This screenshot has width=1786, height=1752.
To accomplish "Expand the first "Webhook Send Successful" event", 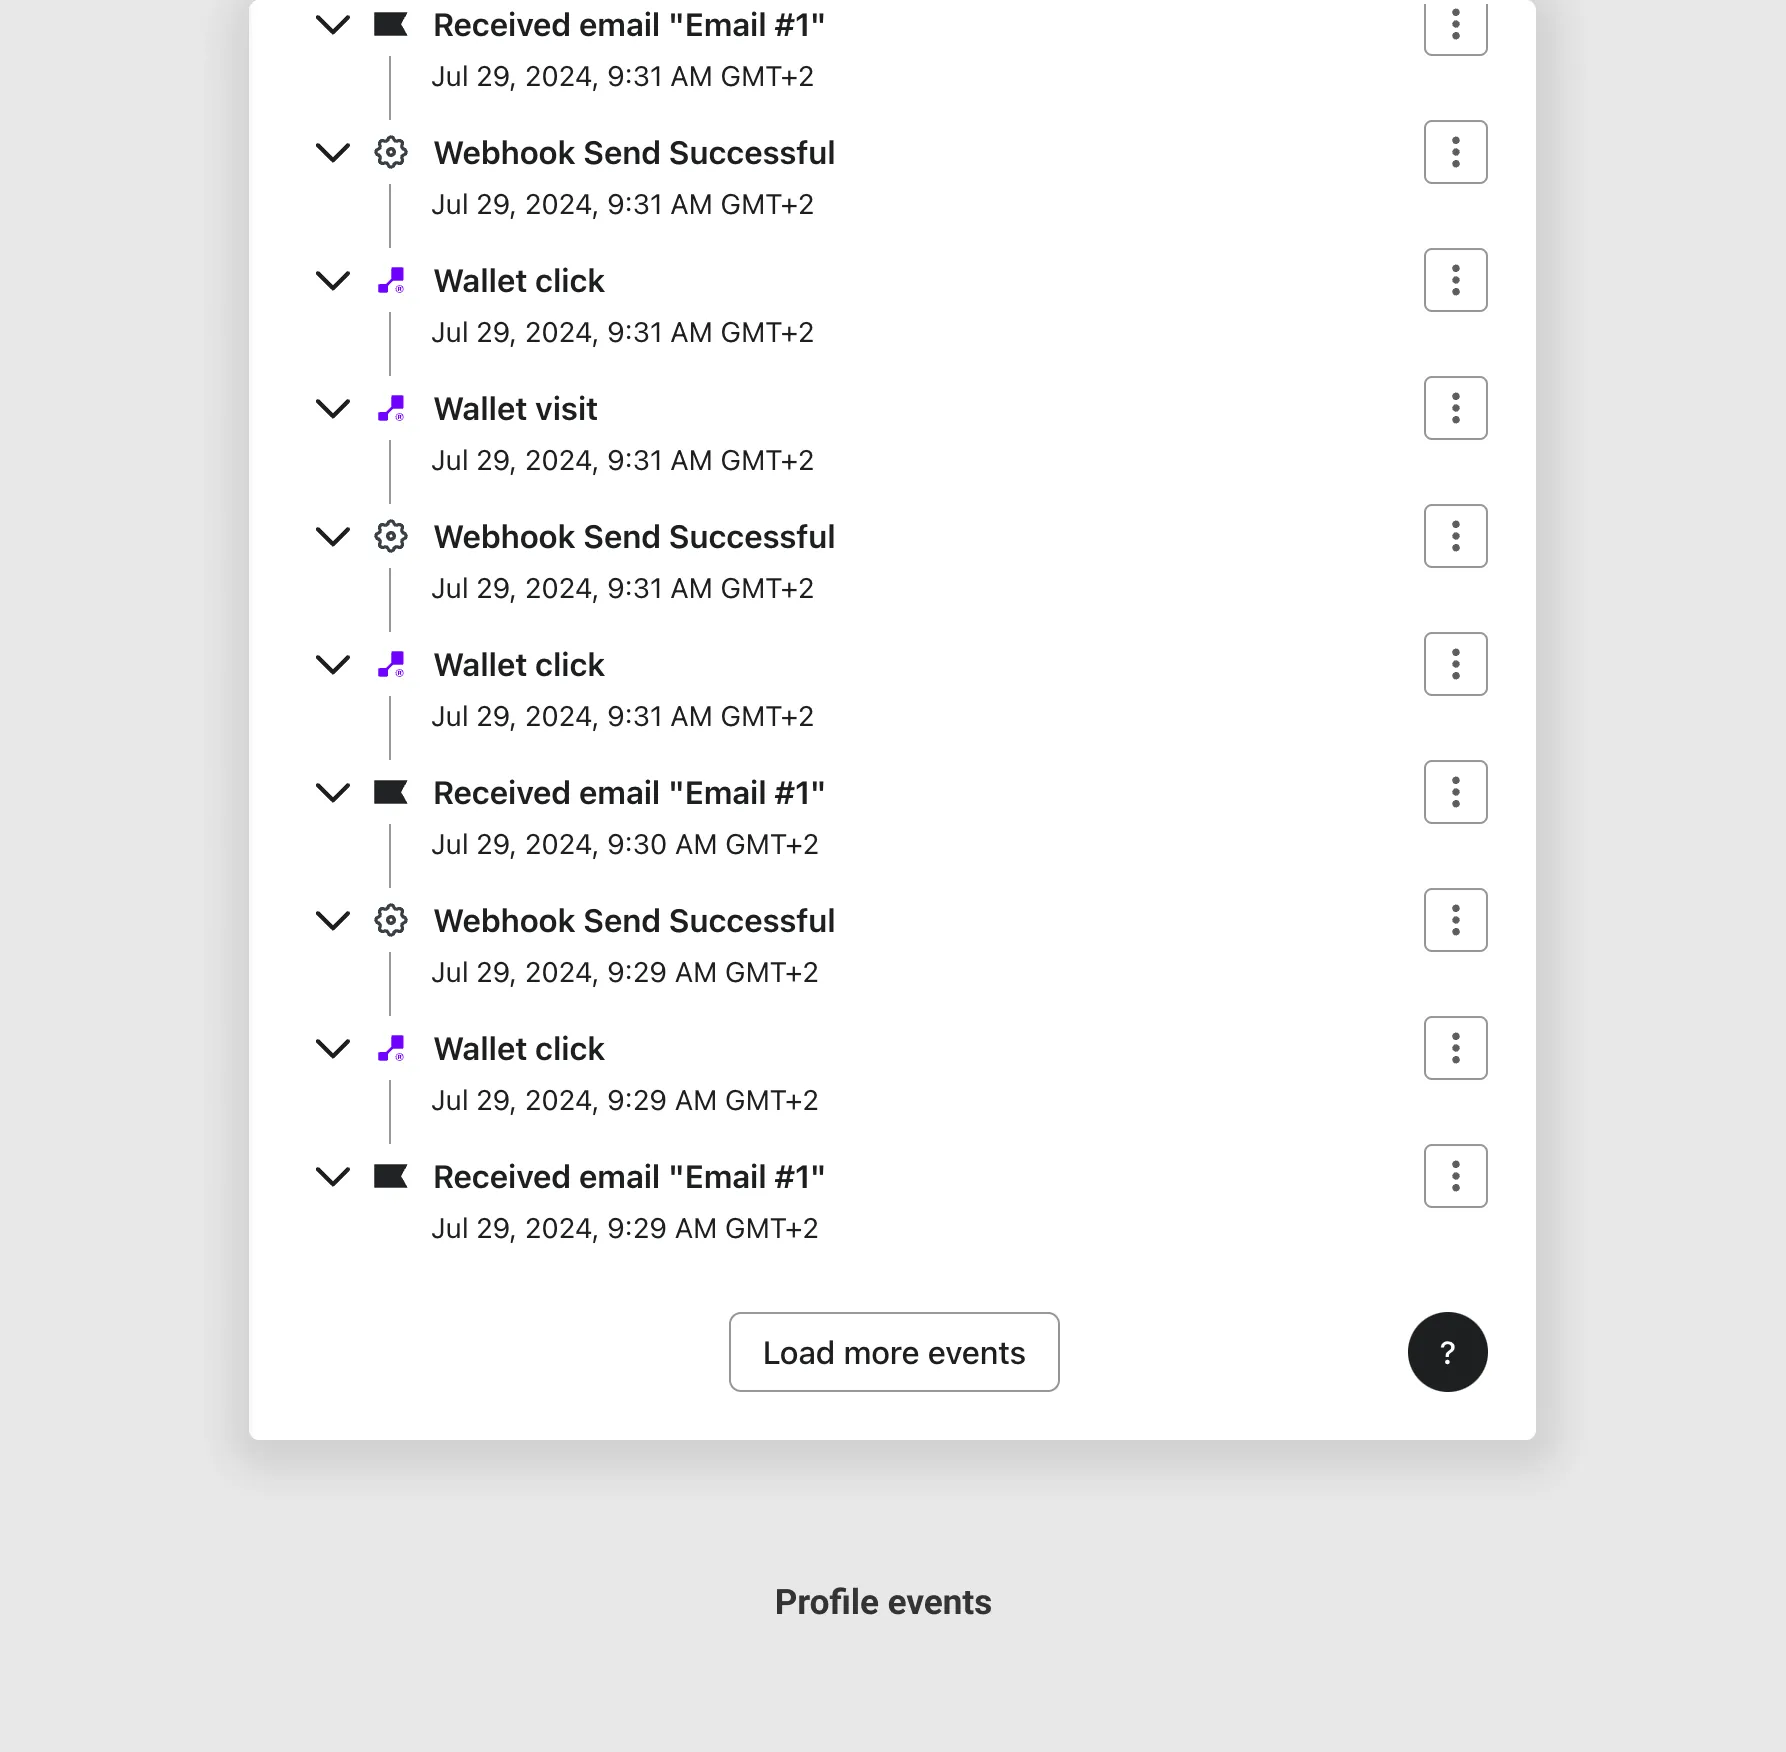I will (x=332, y=152).
